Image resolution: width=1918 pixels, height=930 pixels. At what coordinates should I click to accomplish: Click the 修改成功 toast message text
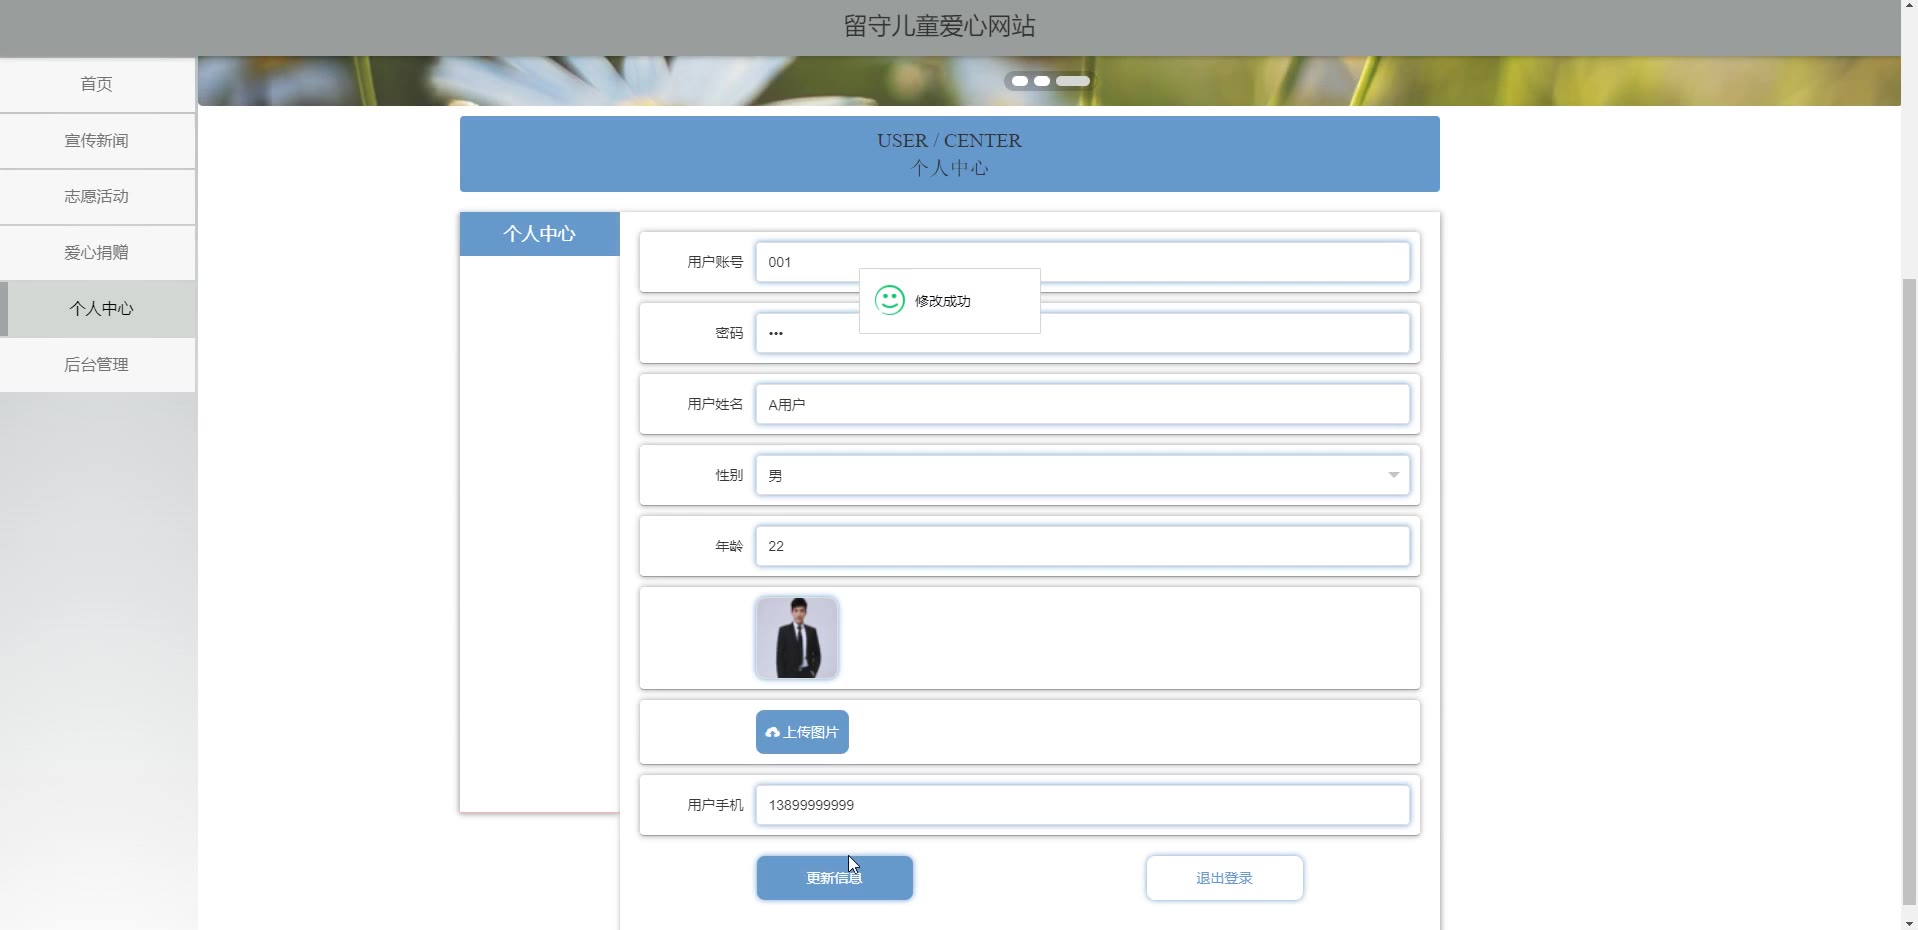943,301
